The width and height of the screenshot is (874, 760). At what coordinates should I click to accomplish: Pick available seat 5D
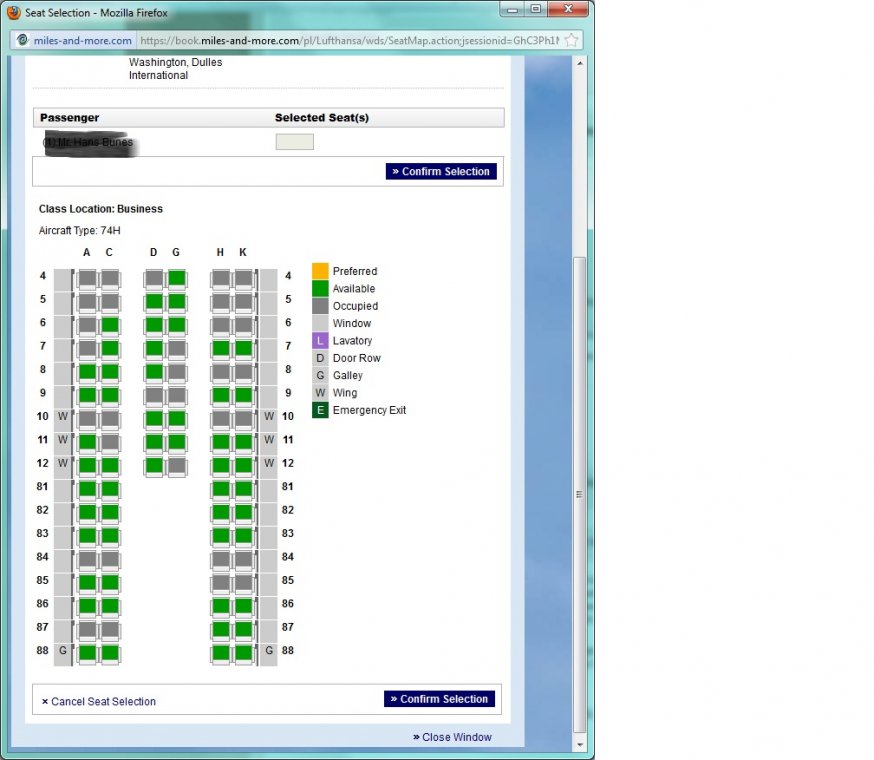(154, 301)
